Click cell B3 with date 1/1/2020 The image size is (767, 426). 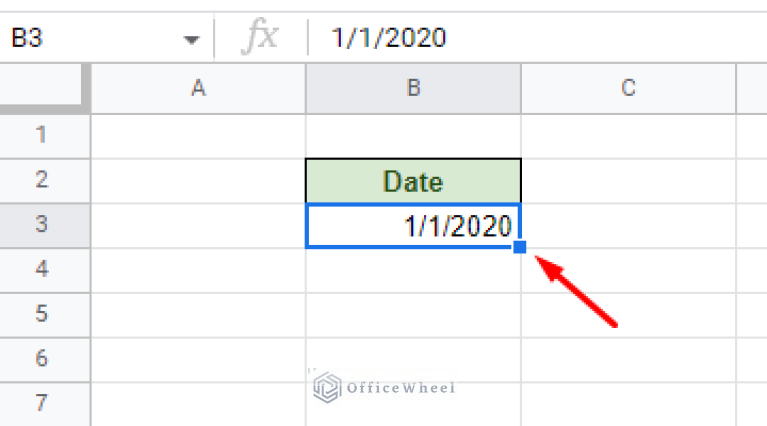(x=413, y=226)
